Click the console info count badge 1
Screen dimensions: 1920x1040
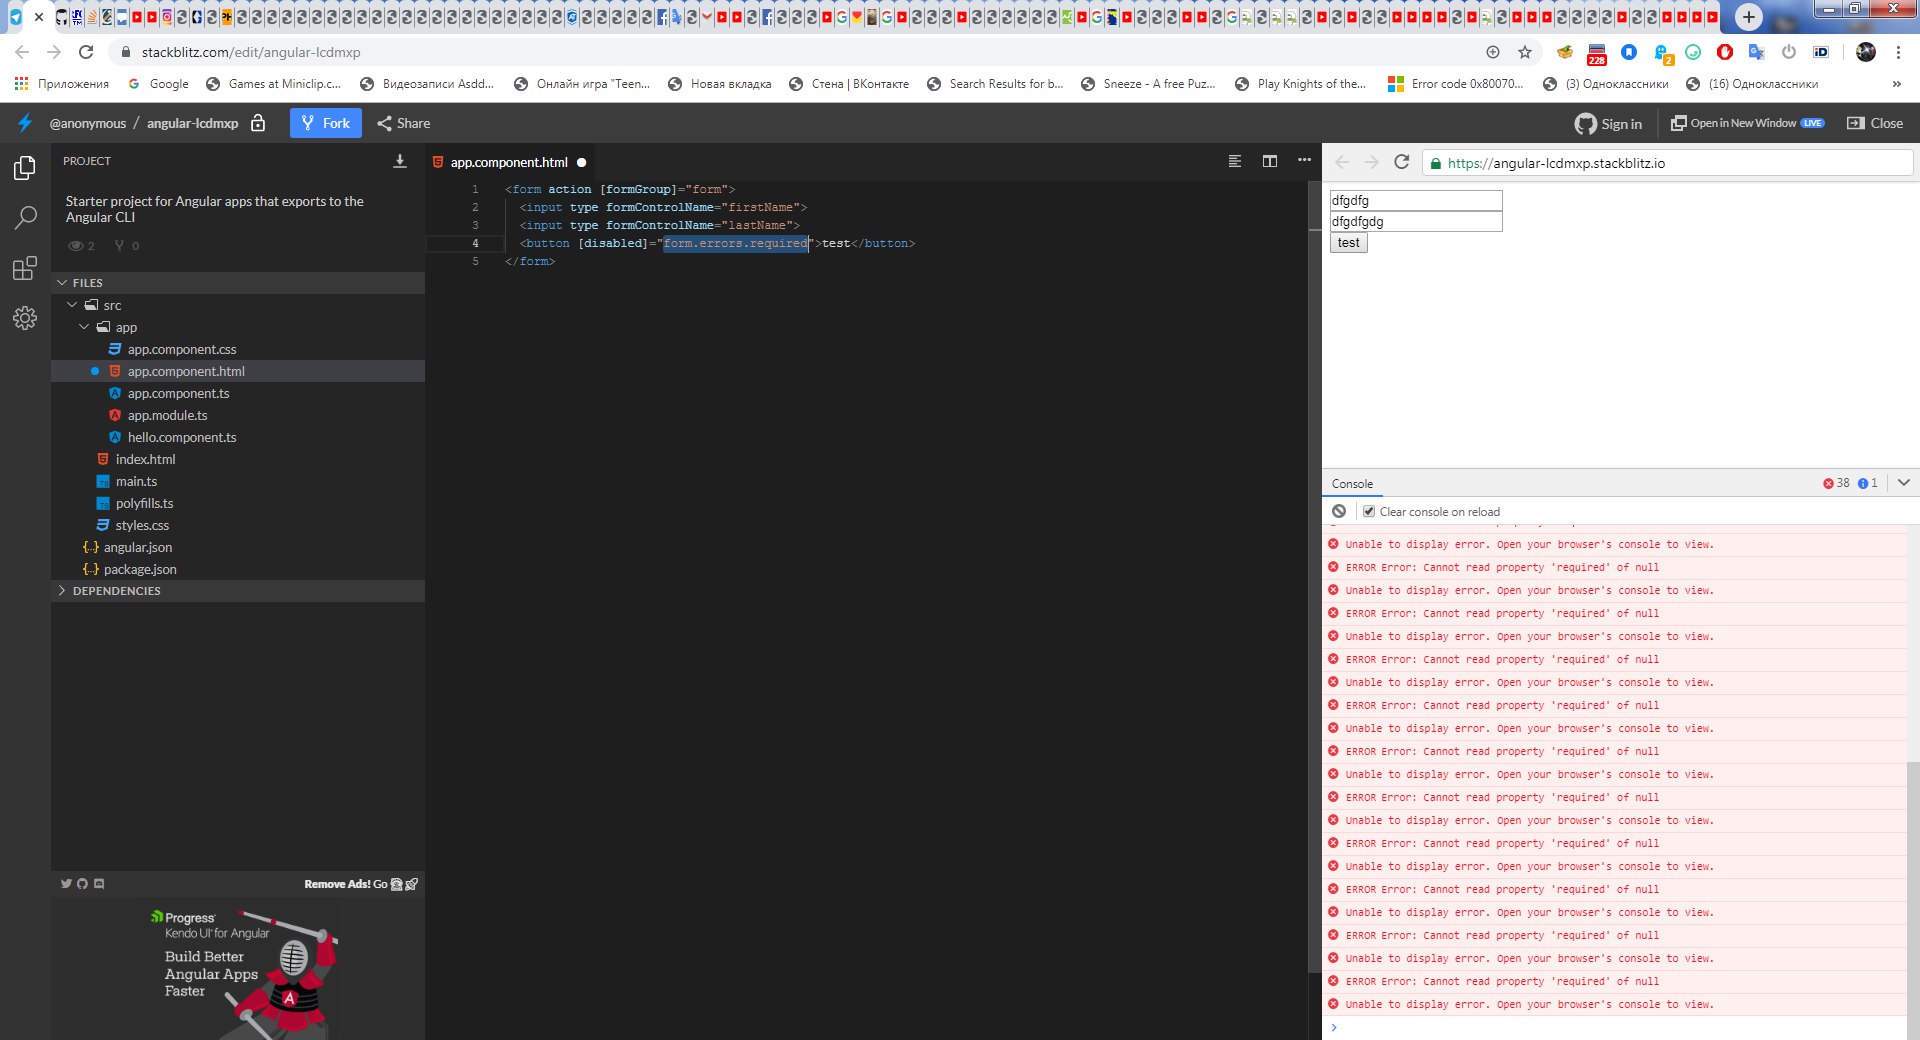(1868, 483)
